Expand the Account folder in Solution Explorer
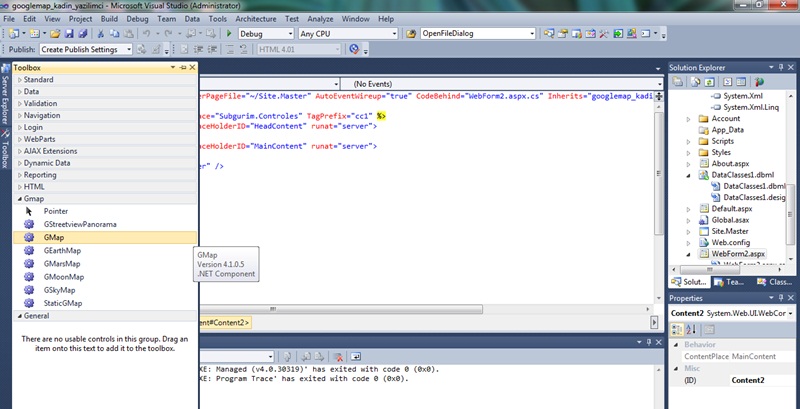This screenshot has height=409, width=800. pyautogui.click(x=688, y=119)
